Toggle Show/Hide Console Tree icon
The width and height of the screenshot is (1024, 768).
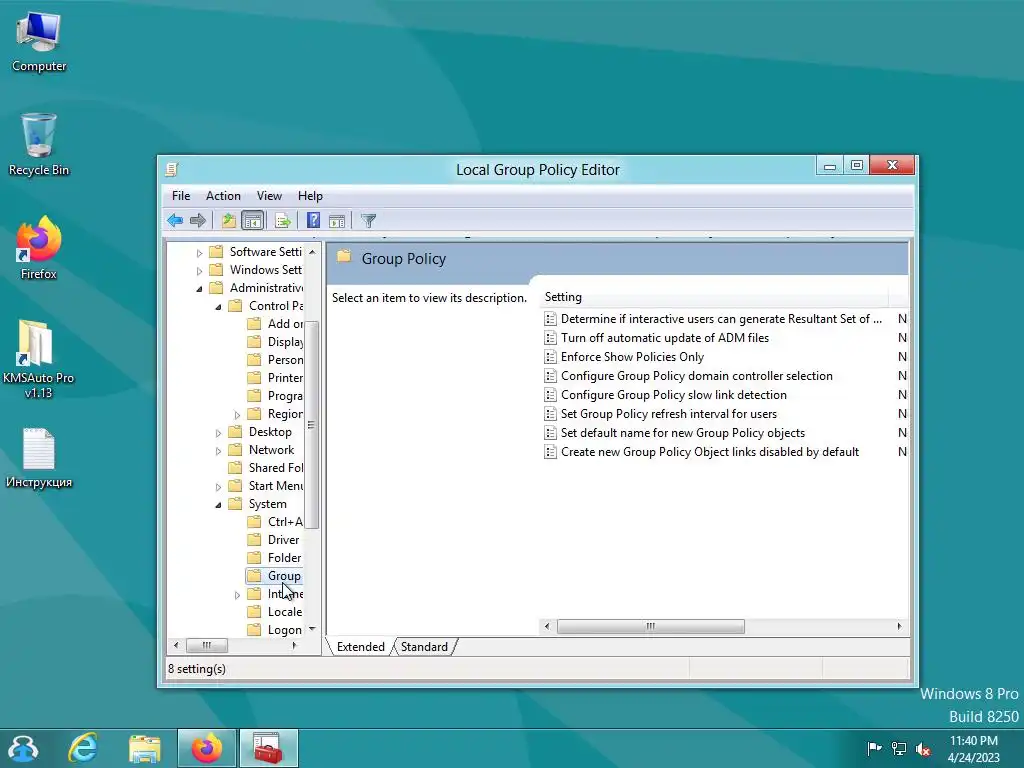point(253,221)
